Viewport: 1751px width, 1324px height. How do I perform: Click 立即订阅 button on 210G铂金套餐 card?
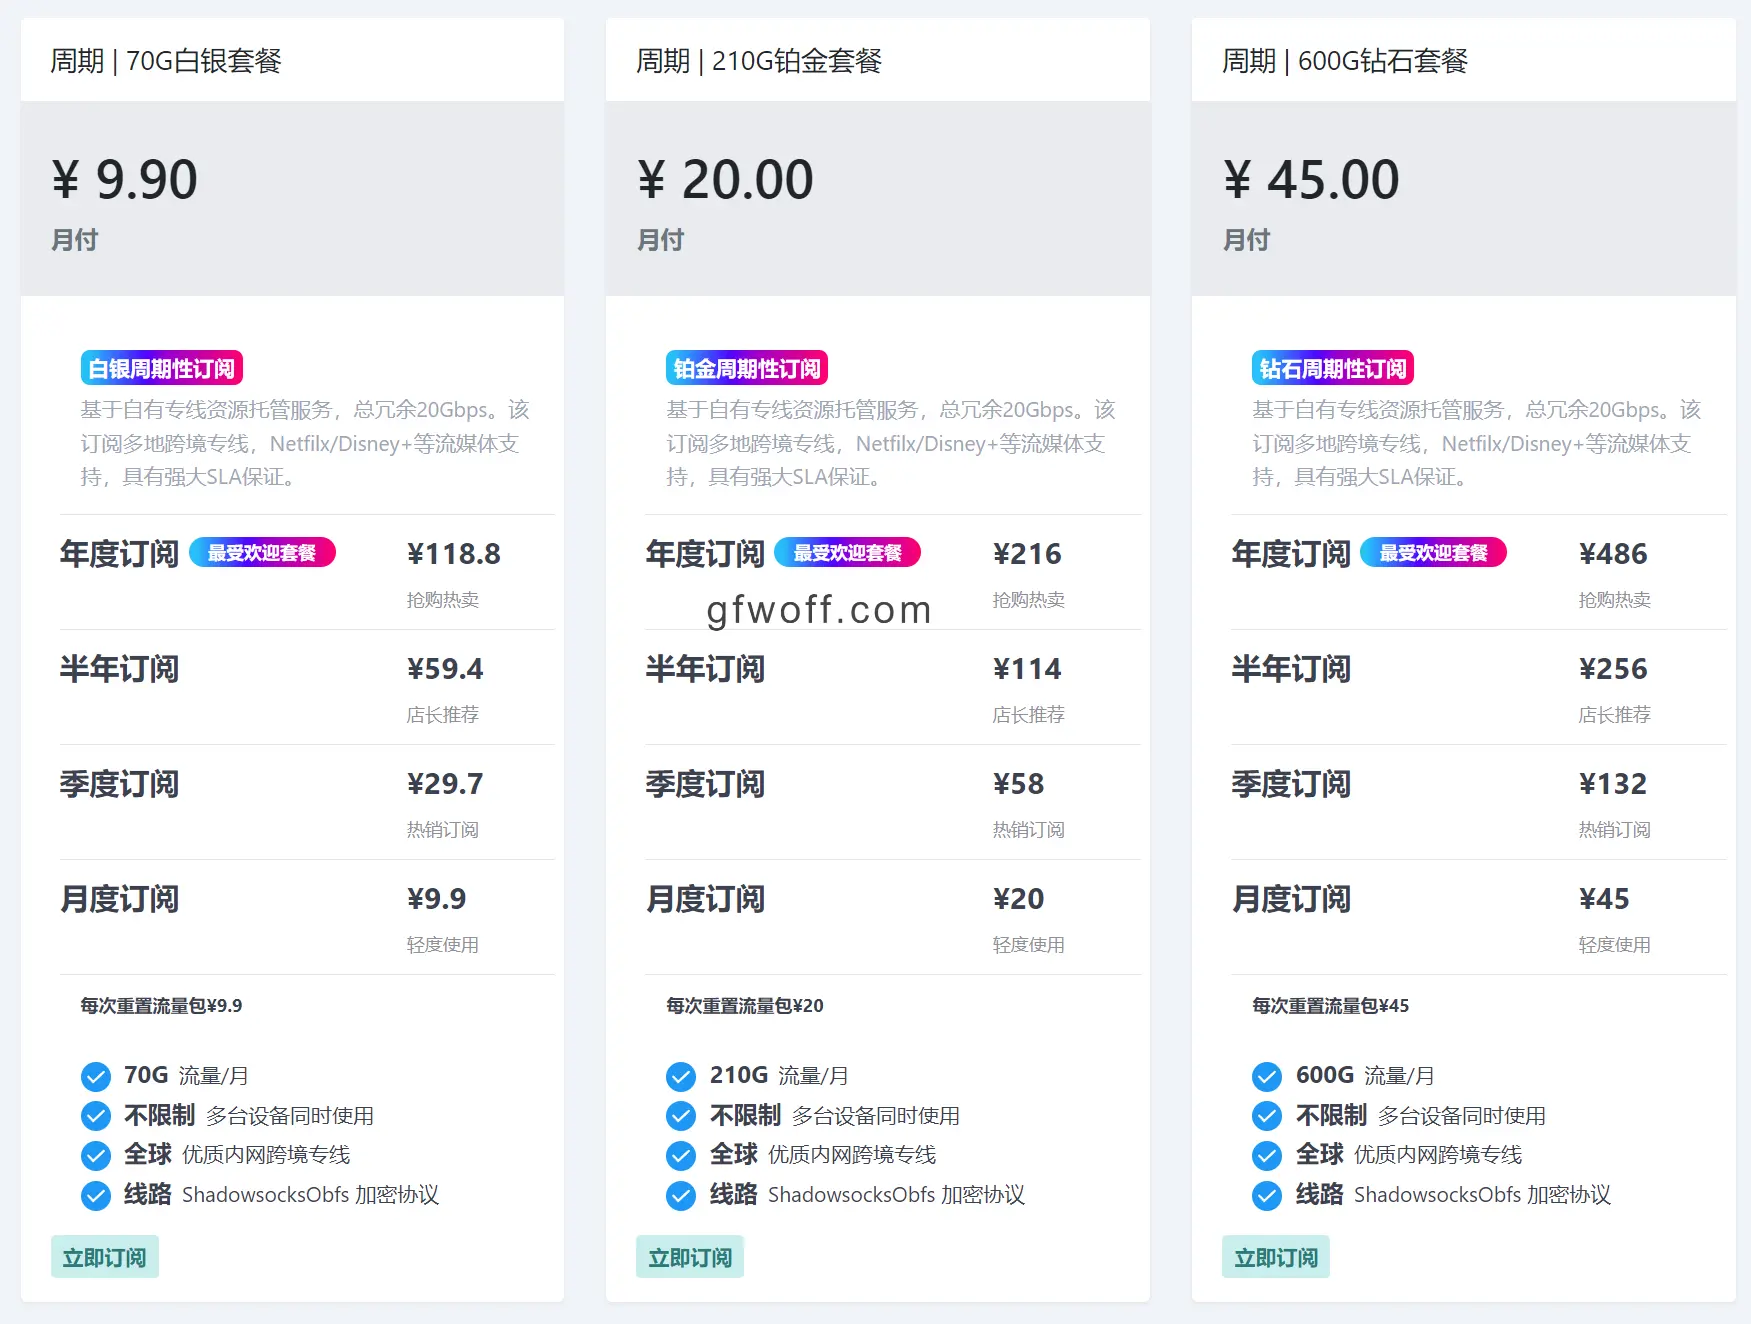tap(690, 1257)
